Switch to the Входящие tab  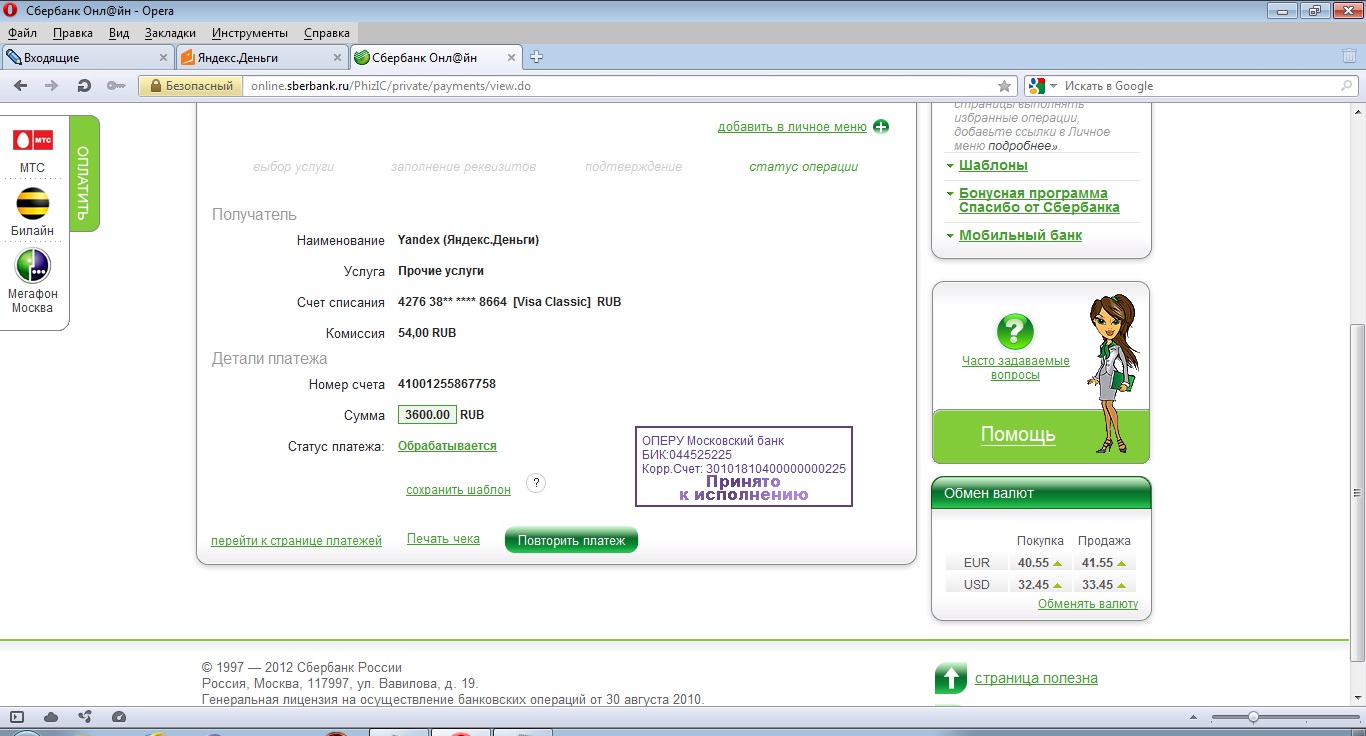pos(87,58)
